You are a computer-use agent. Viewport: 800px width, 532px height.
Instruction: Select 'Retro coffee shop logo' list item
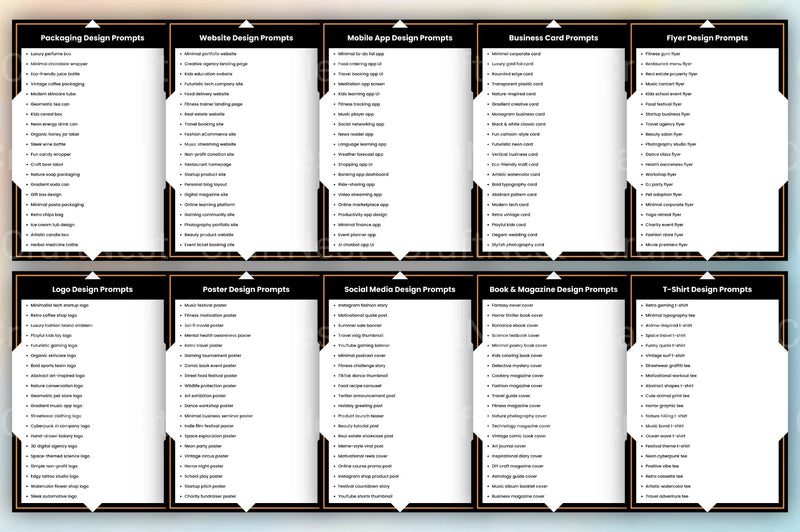54,315
